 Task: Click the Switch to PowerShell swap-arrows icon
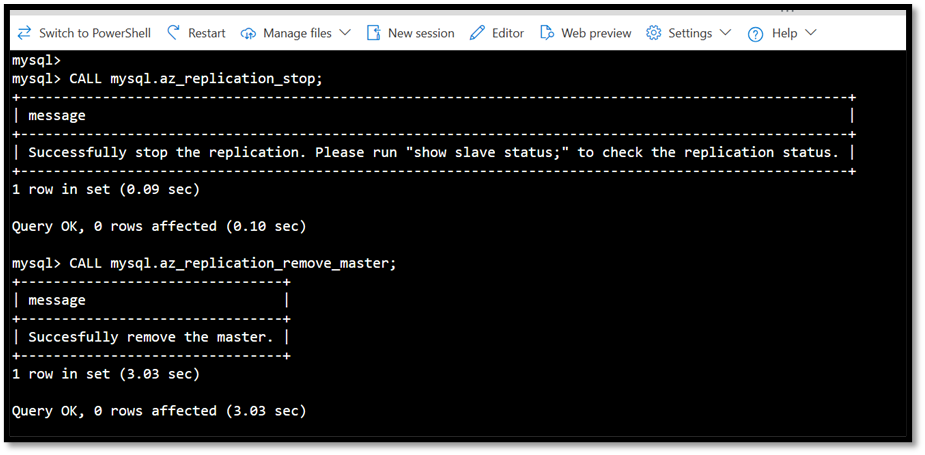(24, 33)
